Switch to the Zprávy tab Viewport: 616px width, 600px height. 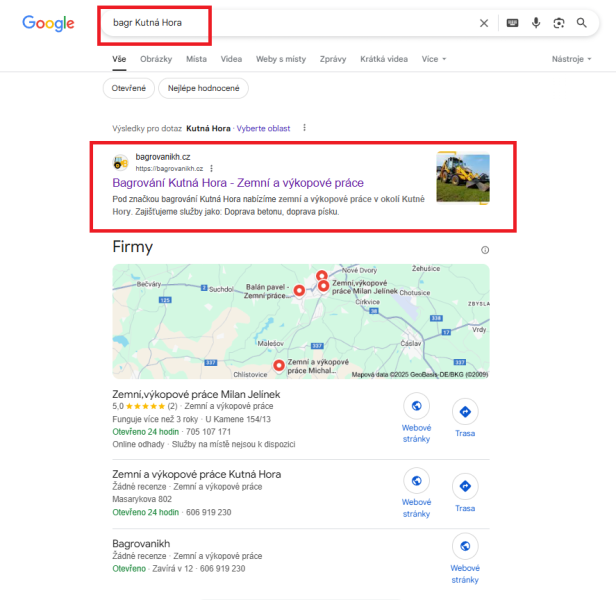tap(333, 59)
